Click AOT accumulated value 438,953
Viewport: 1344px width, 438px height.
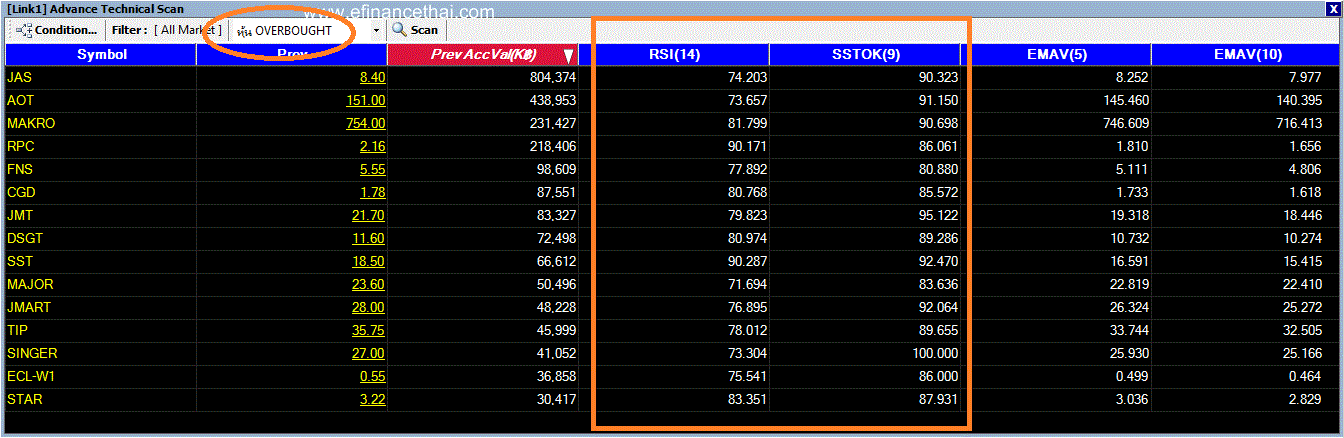point(553,100)
